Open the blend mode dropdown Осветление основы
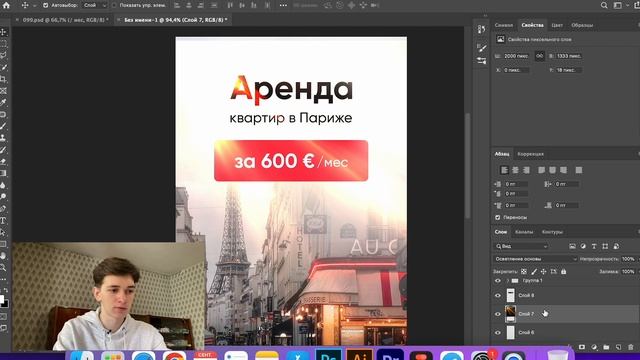Viewport: 640px width, 360px height. (535, 259)
